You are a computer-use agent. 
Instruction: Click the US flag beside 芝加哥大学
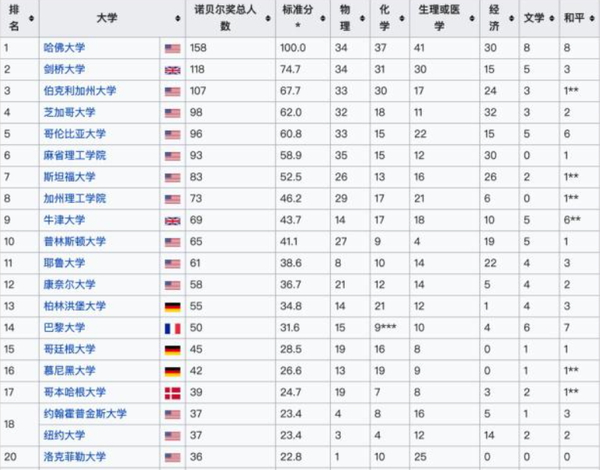[173, 113]
